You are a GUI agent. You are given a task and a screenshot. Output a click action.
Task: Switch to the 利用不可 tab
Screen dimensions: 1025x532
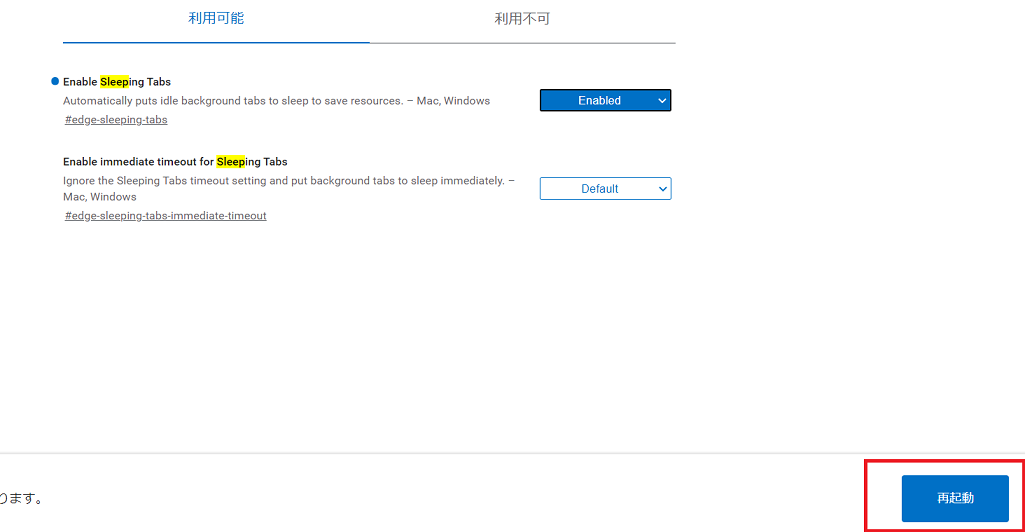pyautogui.click(x=522, y=19)
